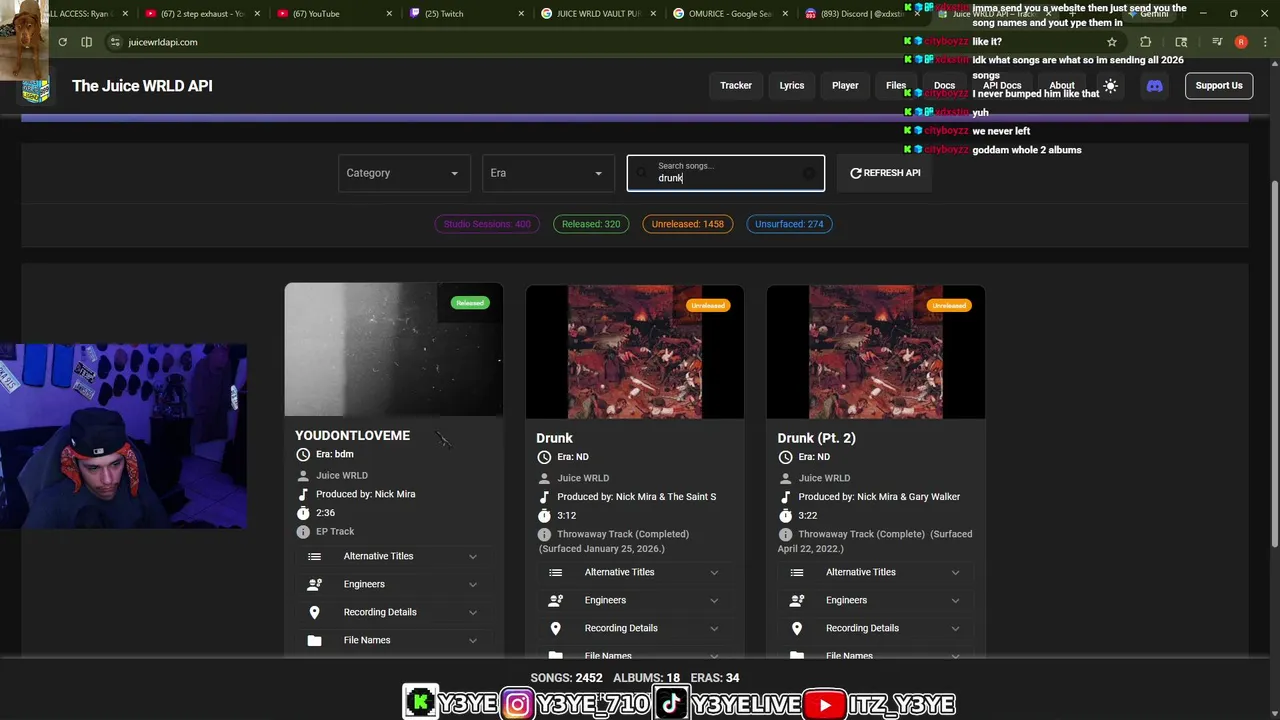1280x720 pixels.
Task: Open the Discord icon link in header
Action: pos(1154,86)
